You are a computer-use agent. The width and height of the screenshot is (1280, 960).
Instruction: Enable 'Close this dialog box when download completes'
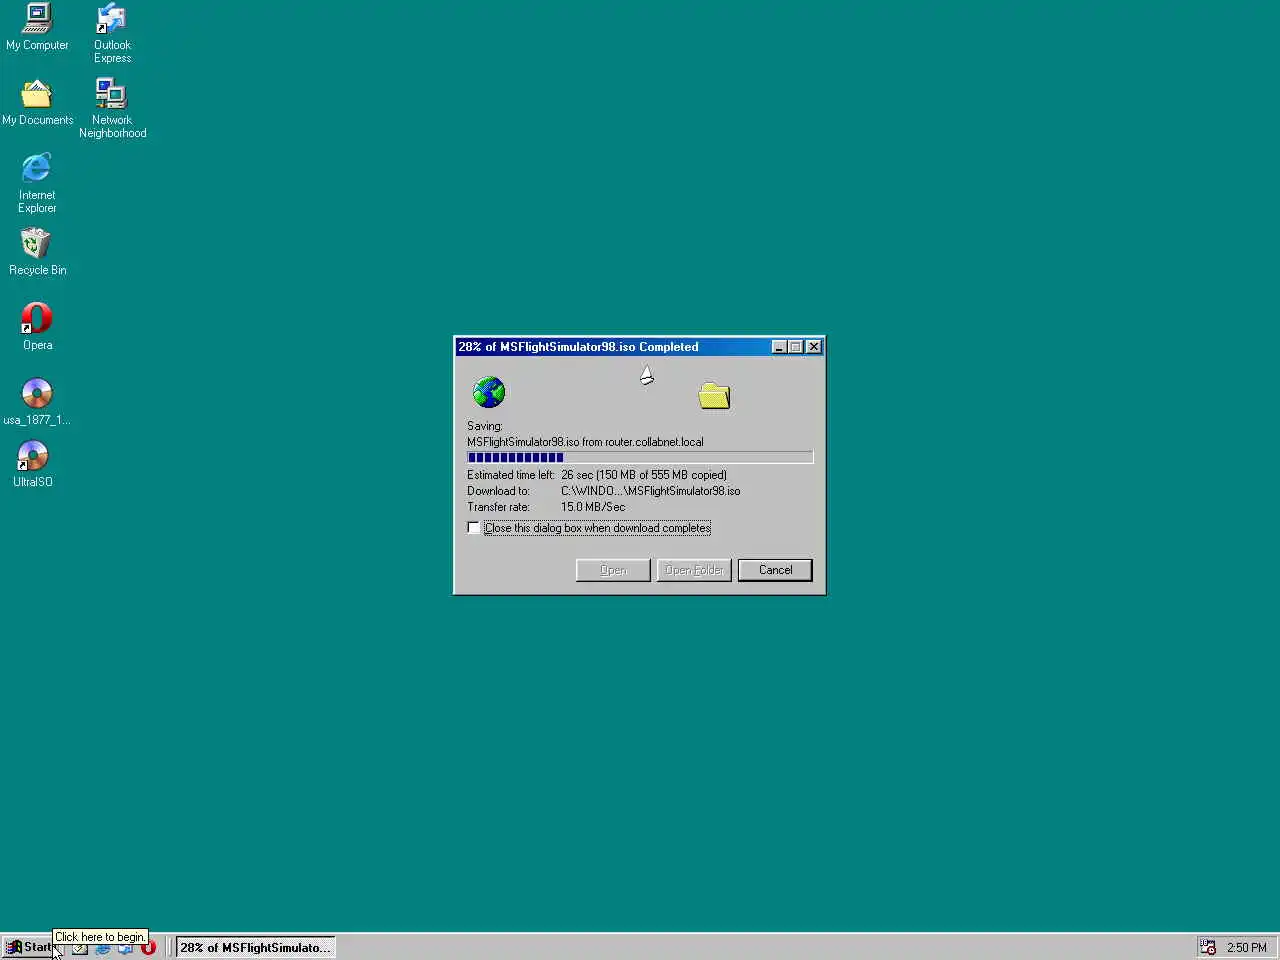pyautogui.click(x=474, y=528)
